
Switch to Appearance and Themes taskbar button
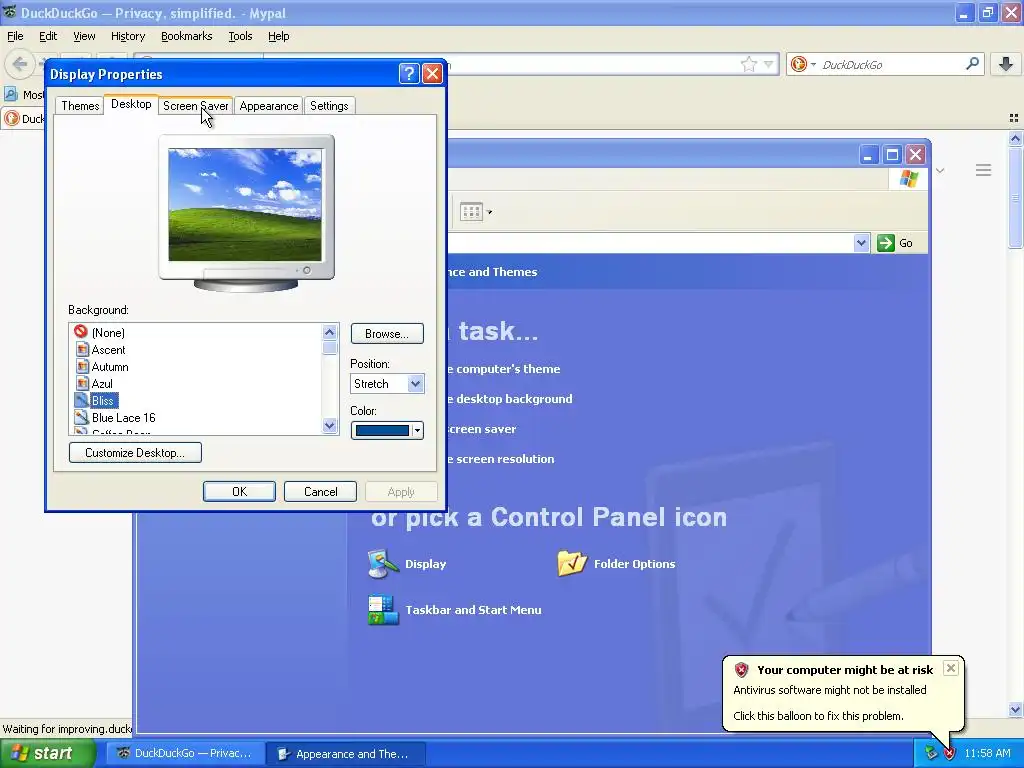[346, 753]
